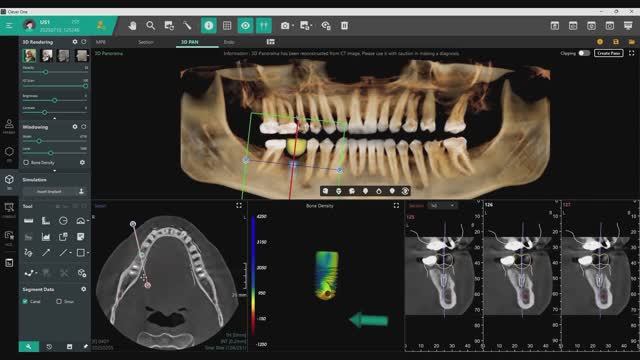The height and width of the screenshot is (360, 640).
Task: Click the camera capture icon
Action: 285,26
